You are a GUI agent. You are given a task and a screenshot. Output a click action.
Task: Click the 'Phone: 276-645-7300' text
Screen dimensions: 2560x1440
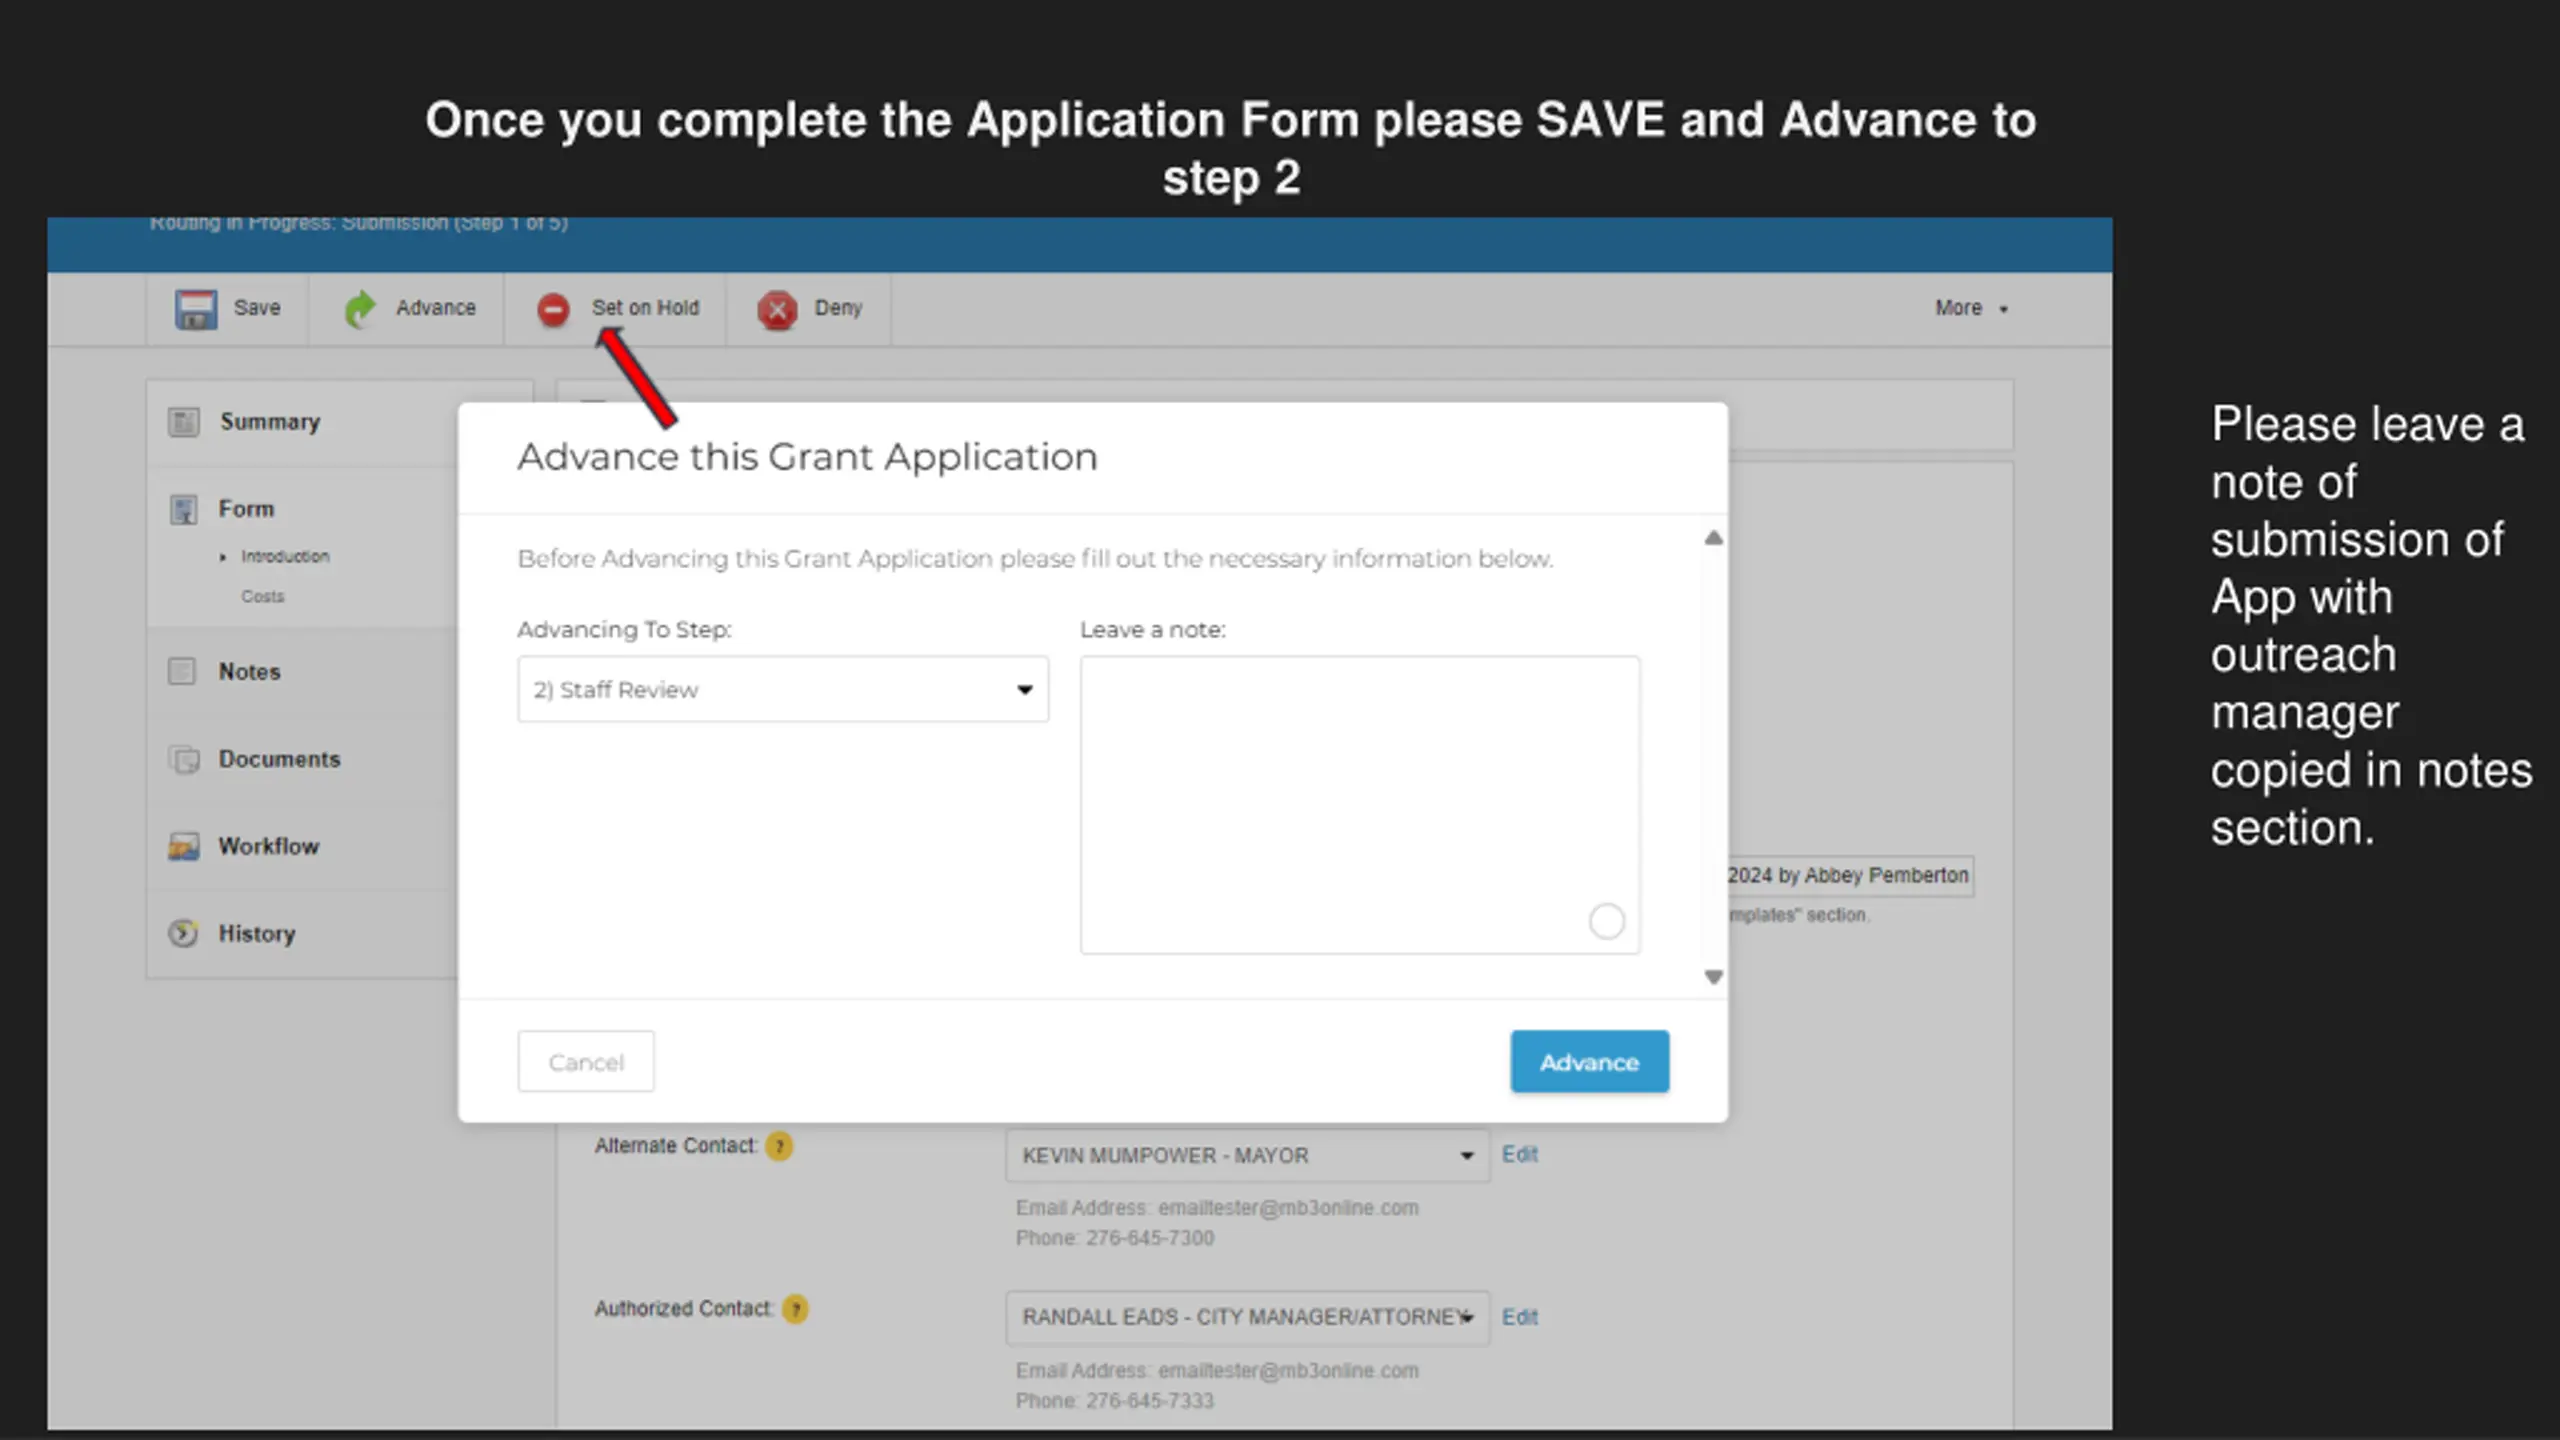[1114, 1238]
